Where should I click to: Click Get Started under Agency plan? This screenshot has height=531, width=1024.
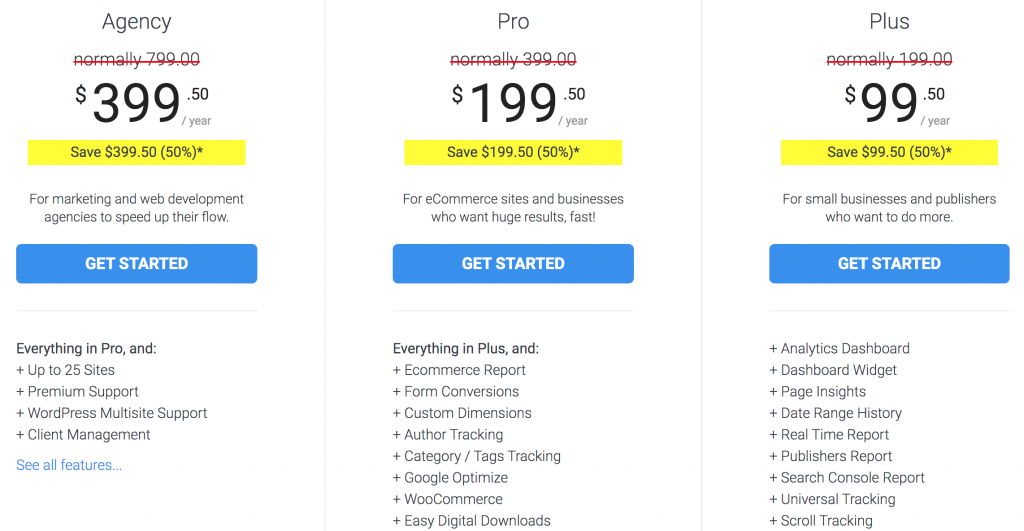(136, 264)
